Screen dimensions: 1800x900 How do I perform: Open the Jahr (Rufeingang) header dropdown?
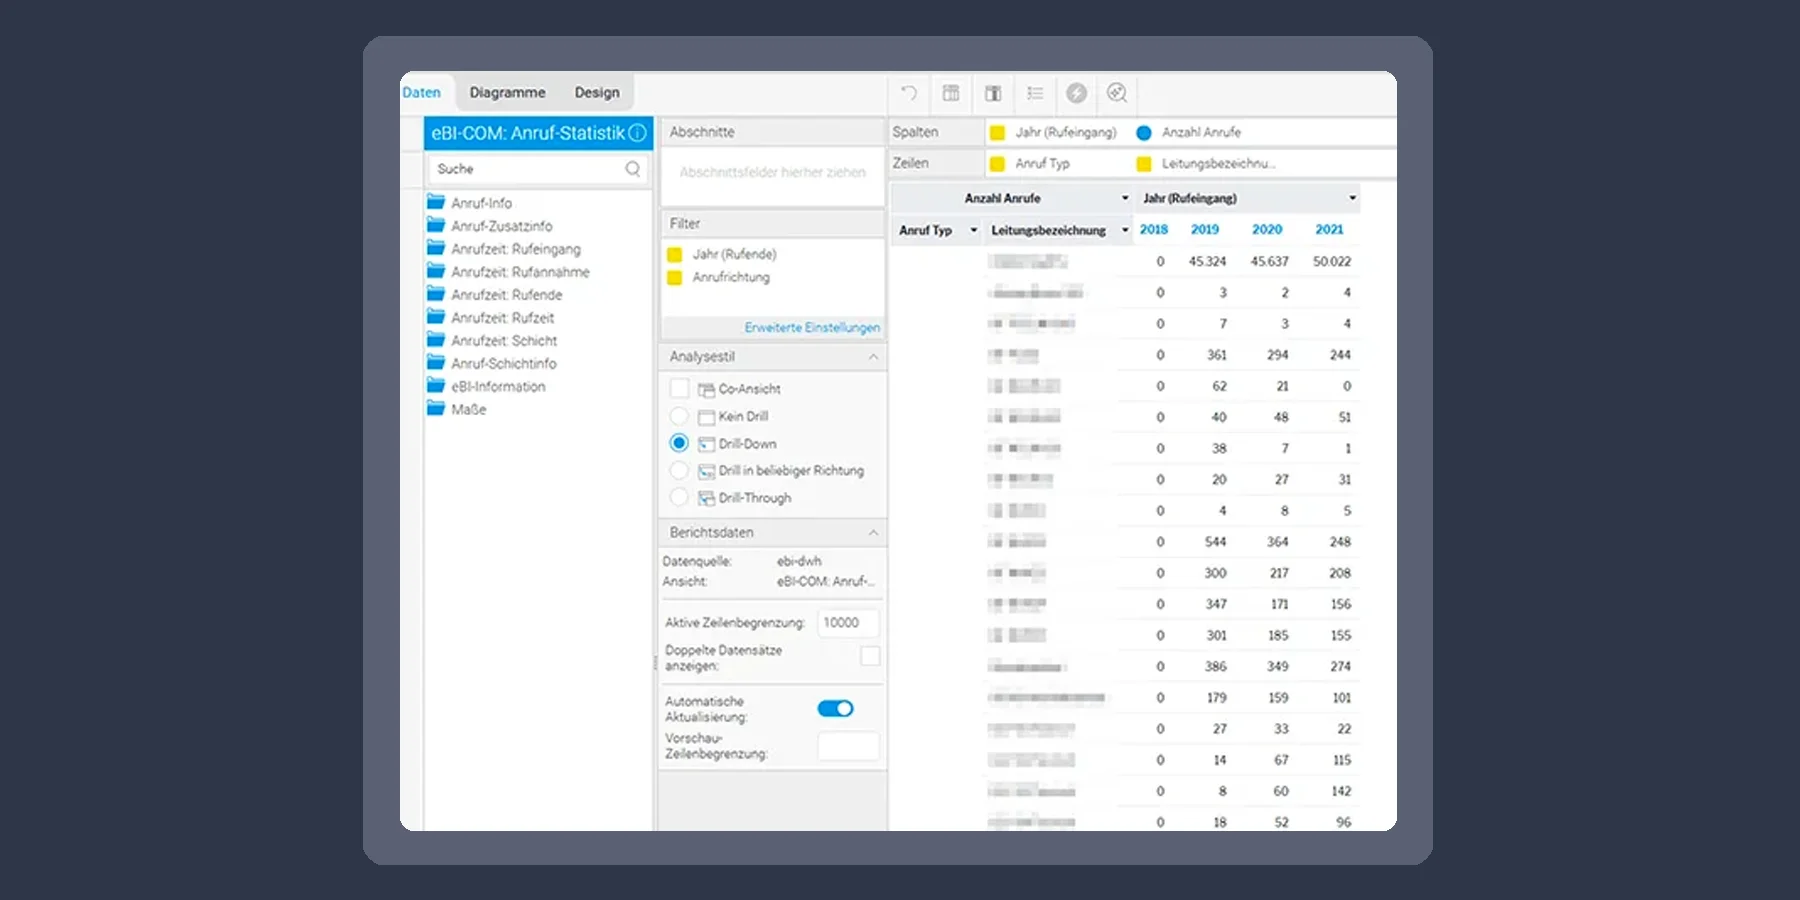1352,198
